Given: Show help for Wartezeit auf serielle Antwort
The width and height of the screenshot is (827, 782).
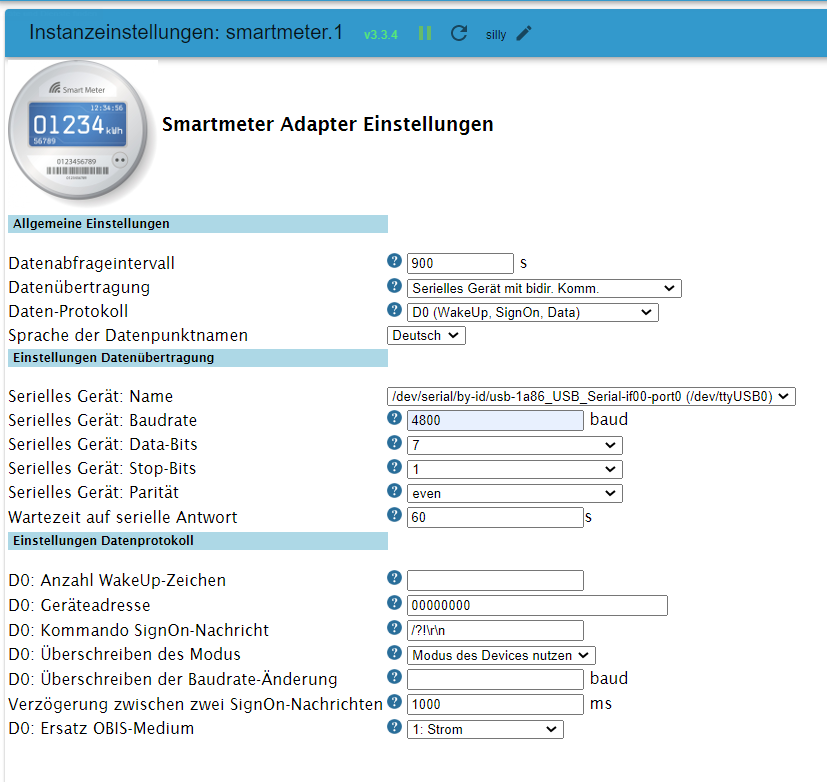Looking at the screenshot, I should tap(394, 514).
